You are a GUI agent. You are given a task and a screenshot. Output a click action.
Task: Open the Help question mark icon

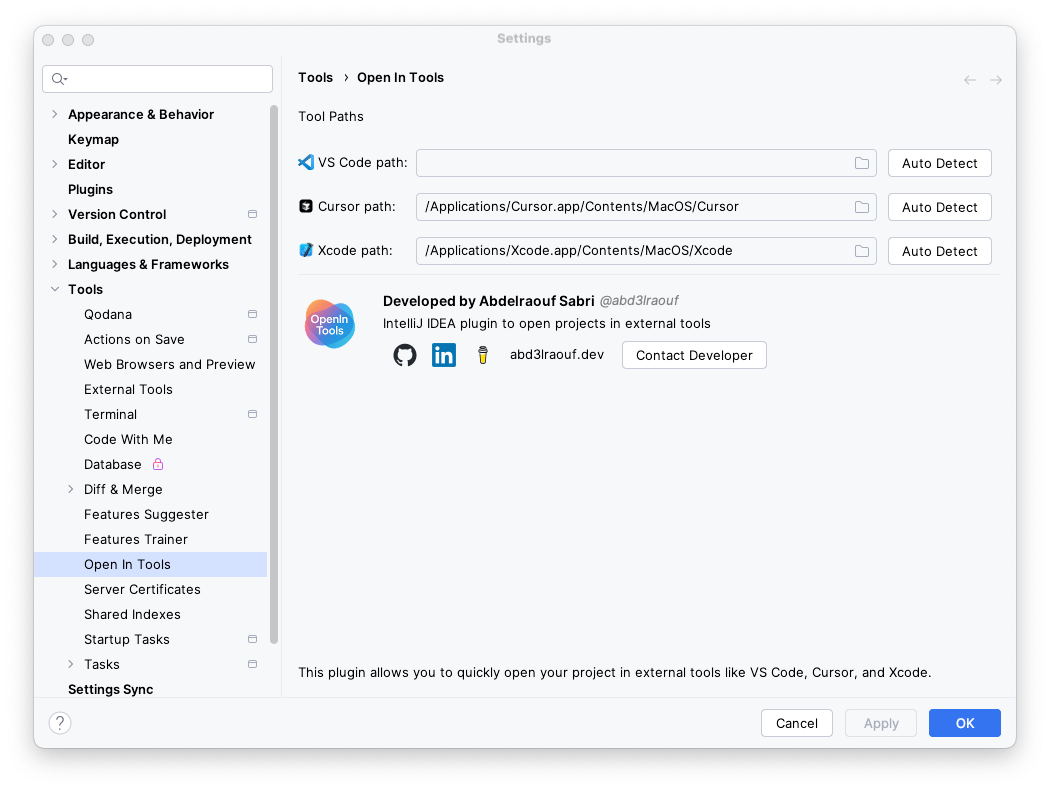pos(60,722)
